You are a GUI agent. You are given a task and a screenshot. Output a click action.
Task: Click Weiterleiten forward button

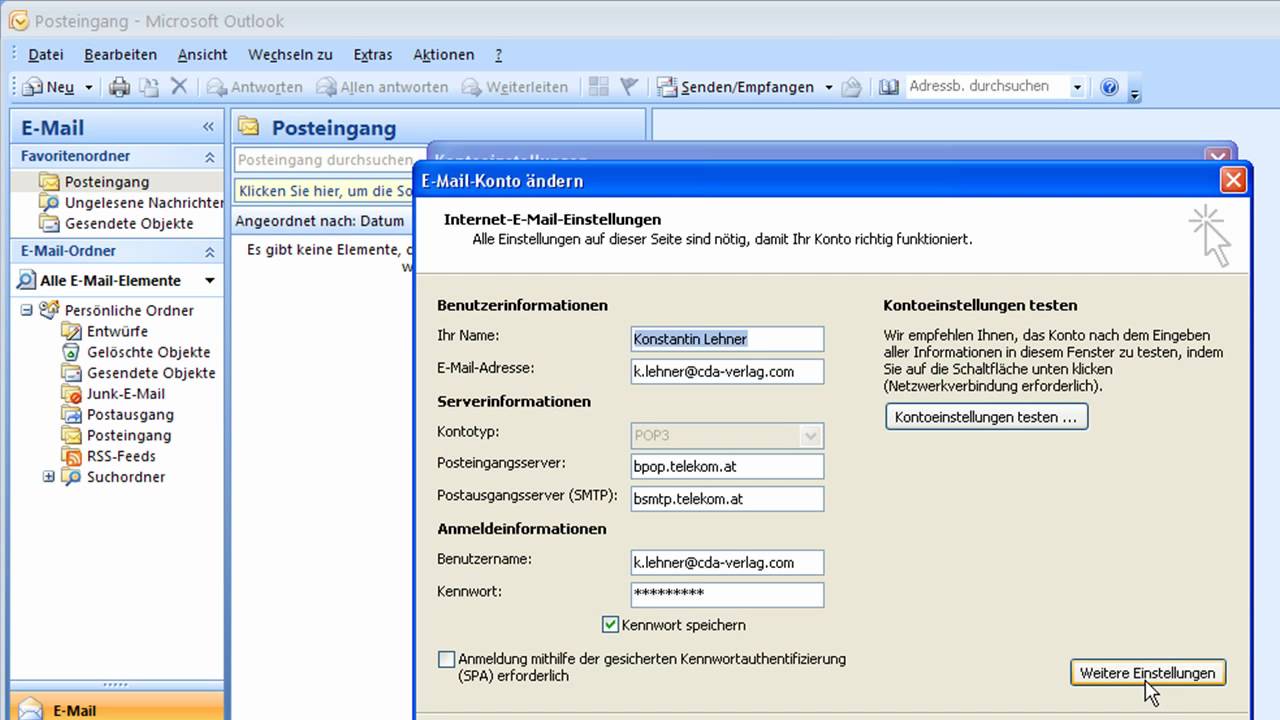(x=515, y=87)
